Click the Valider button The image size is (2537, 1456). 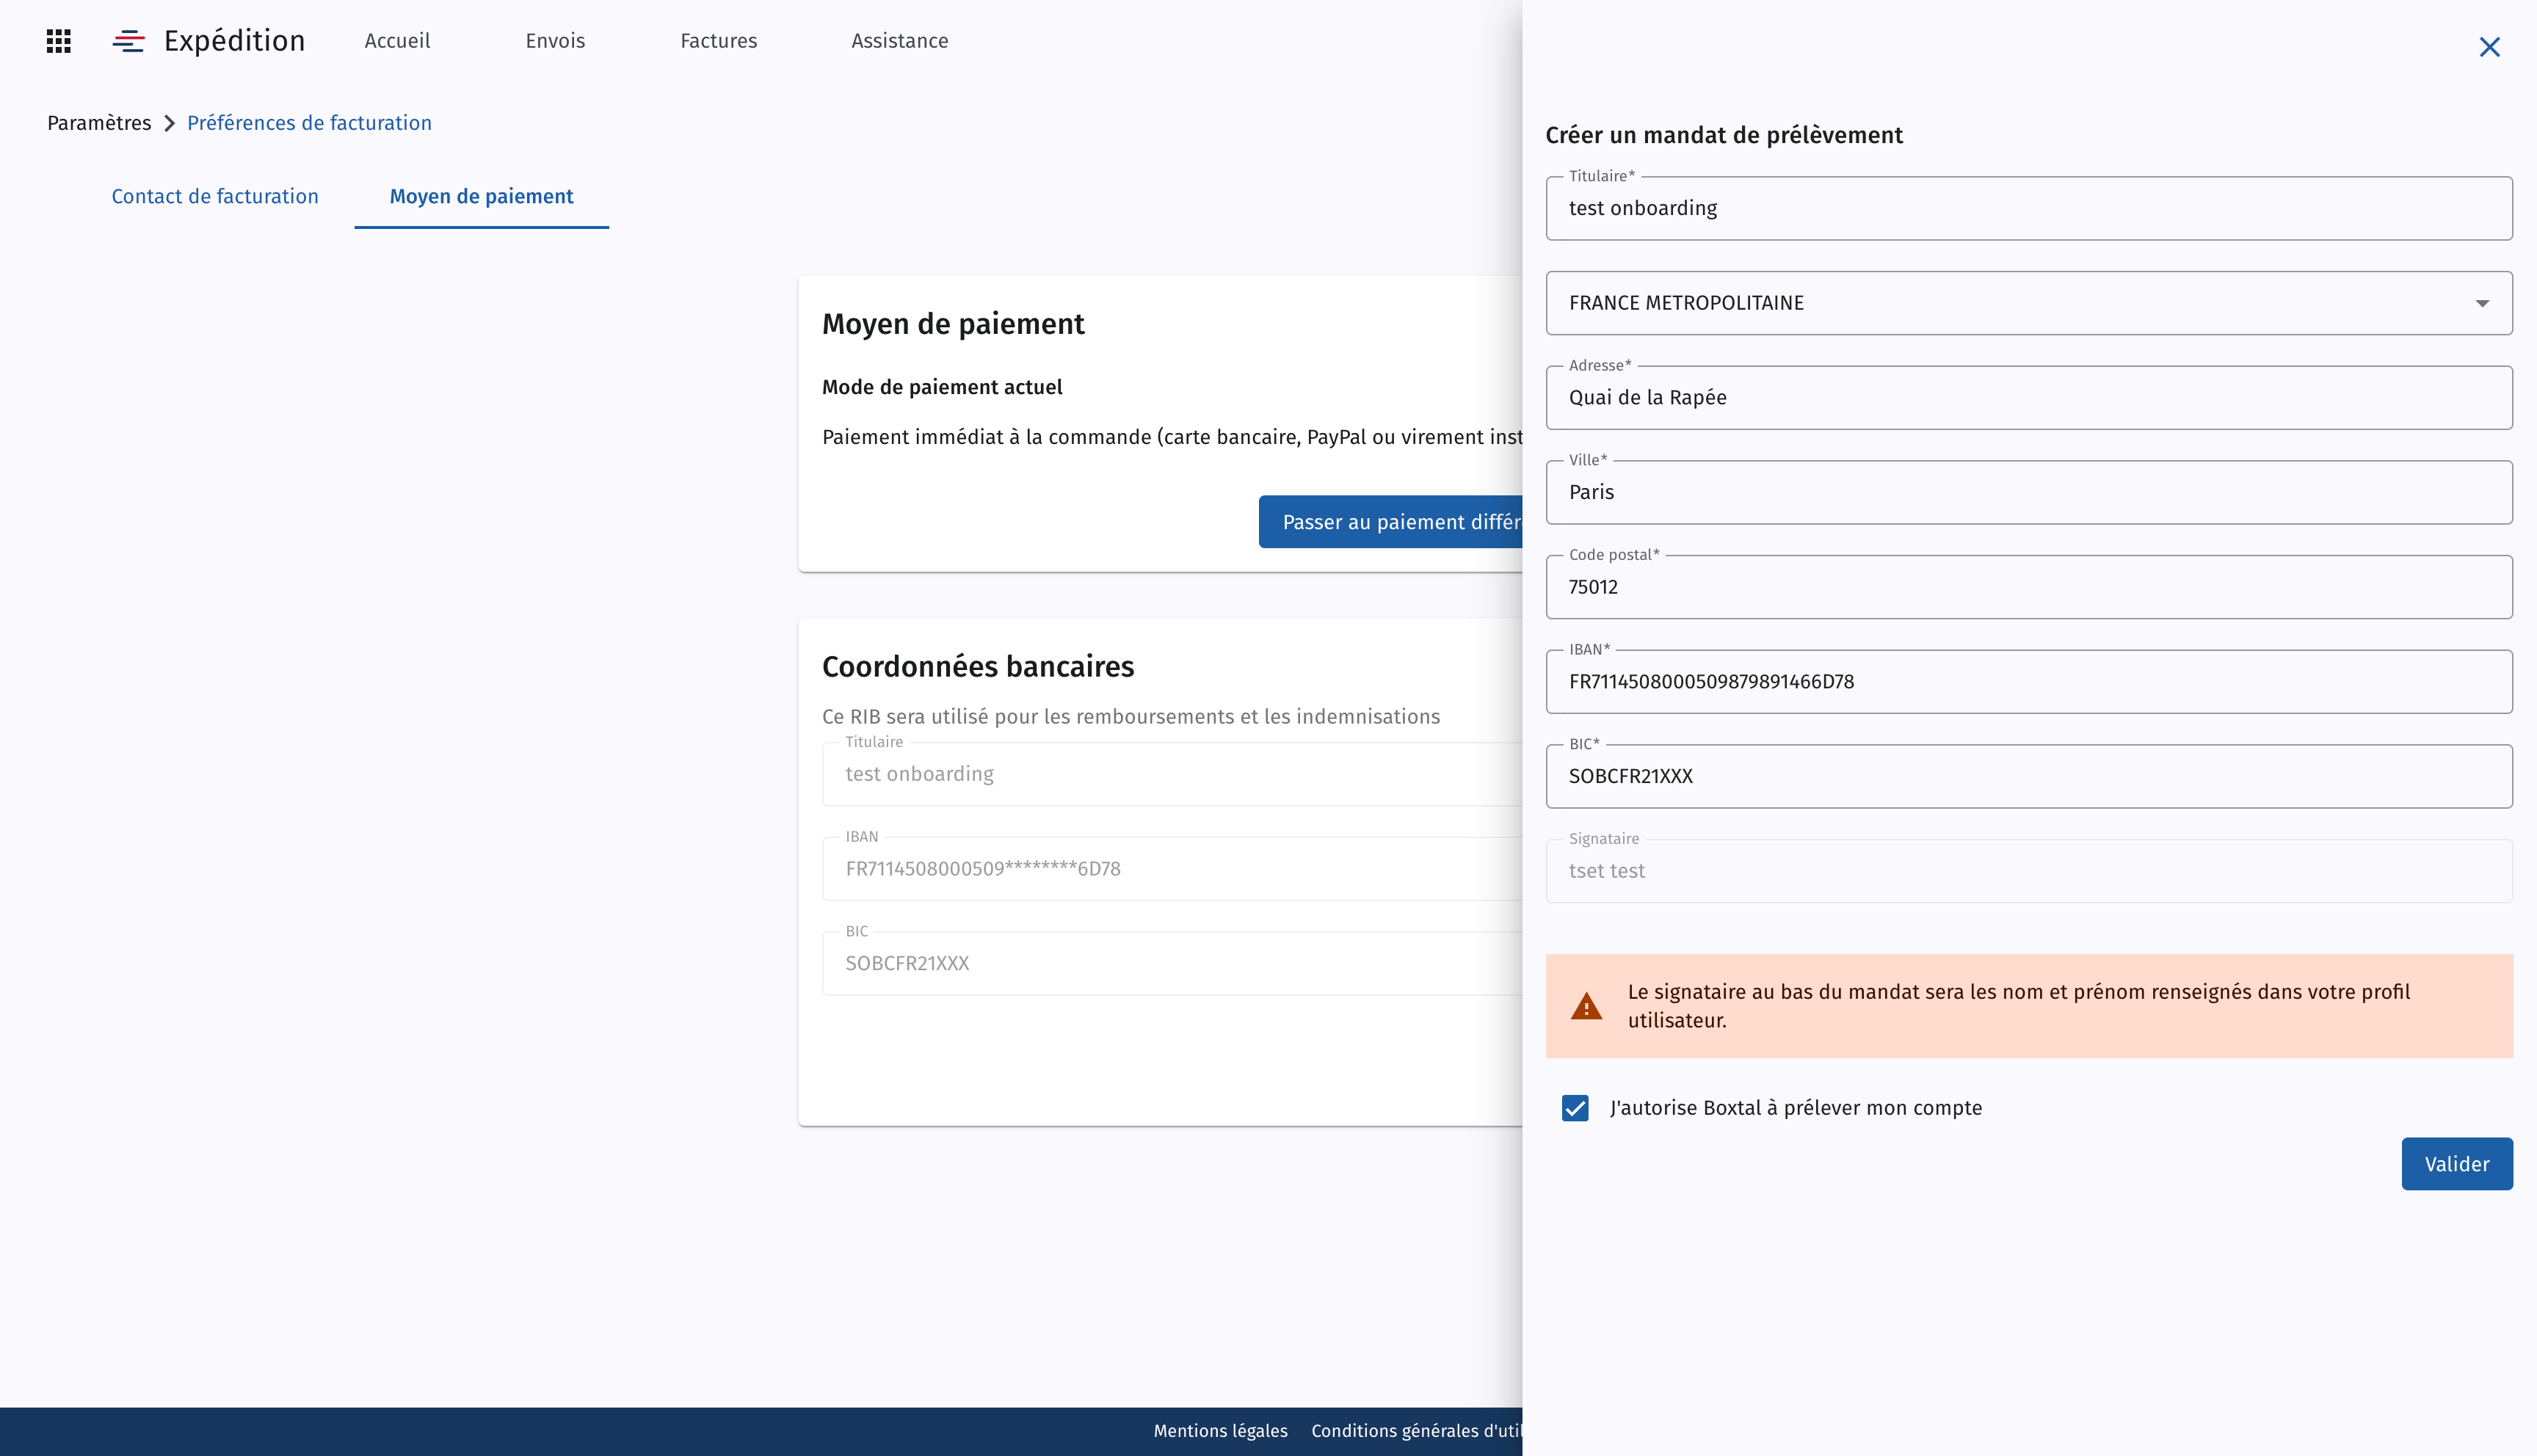coord(2456,1164)
